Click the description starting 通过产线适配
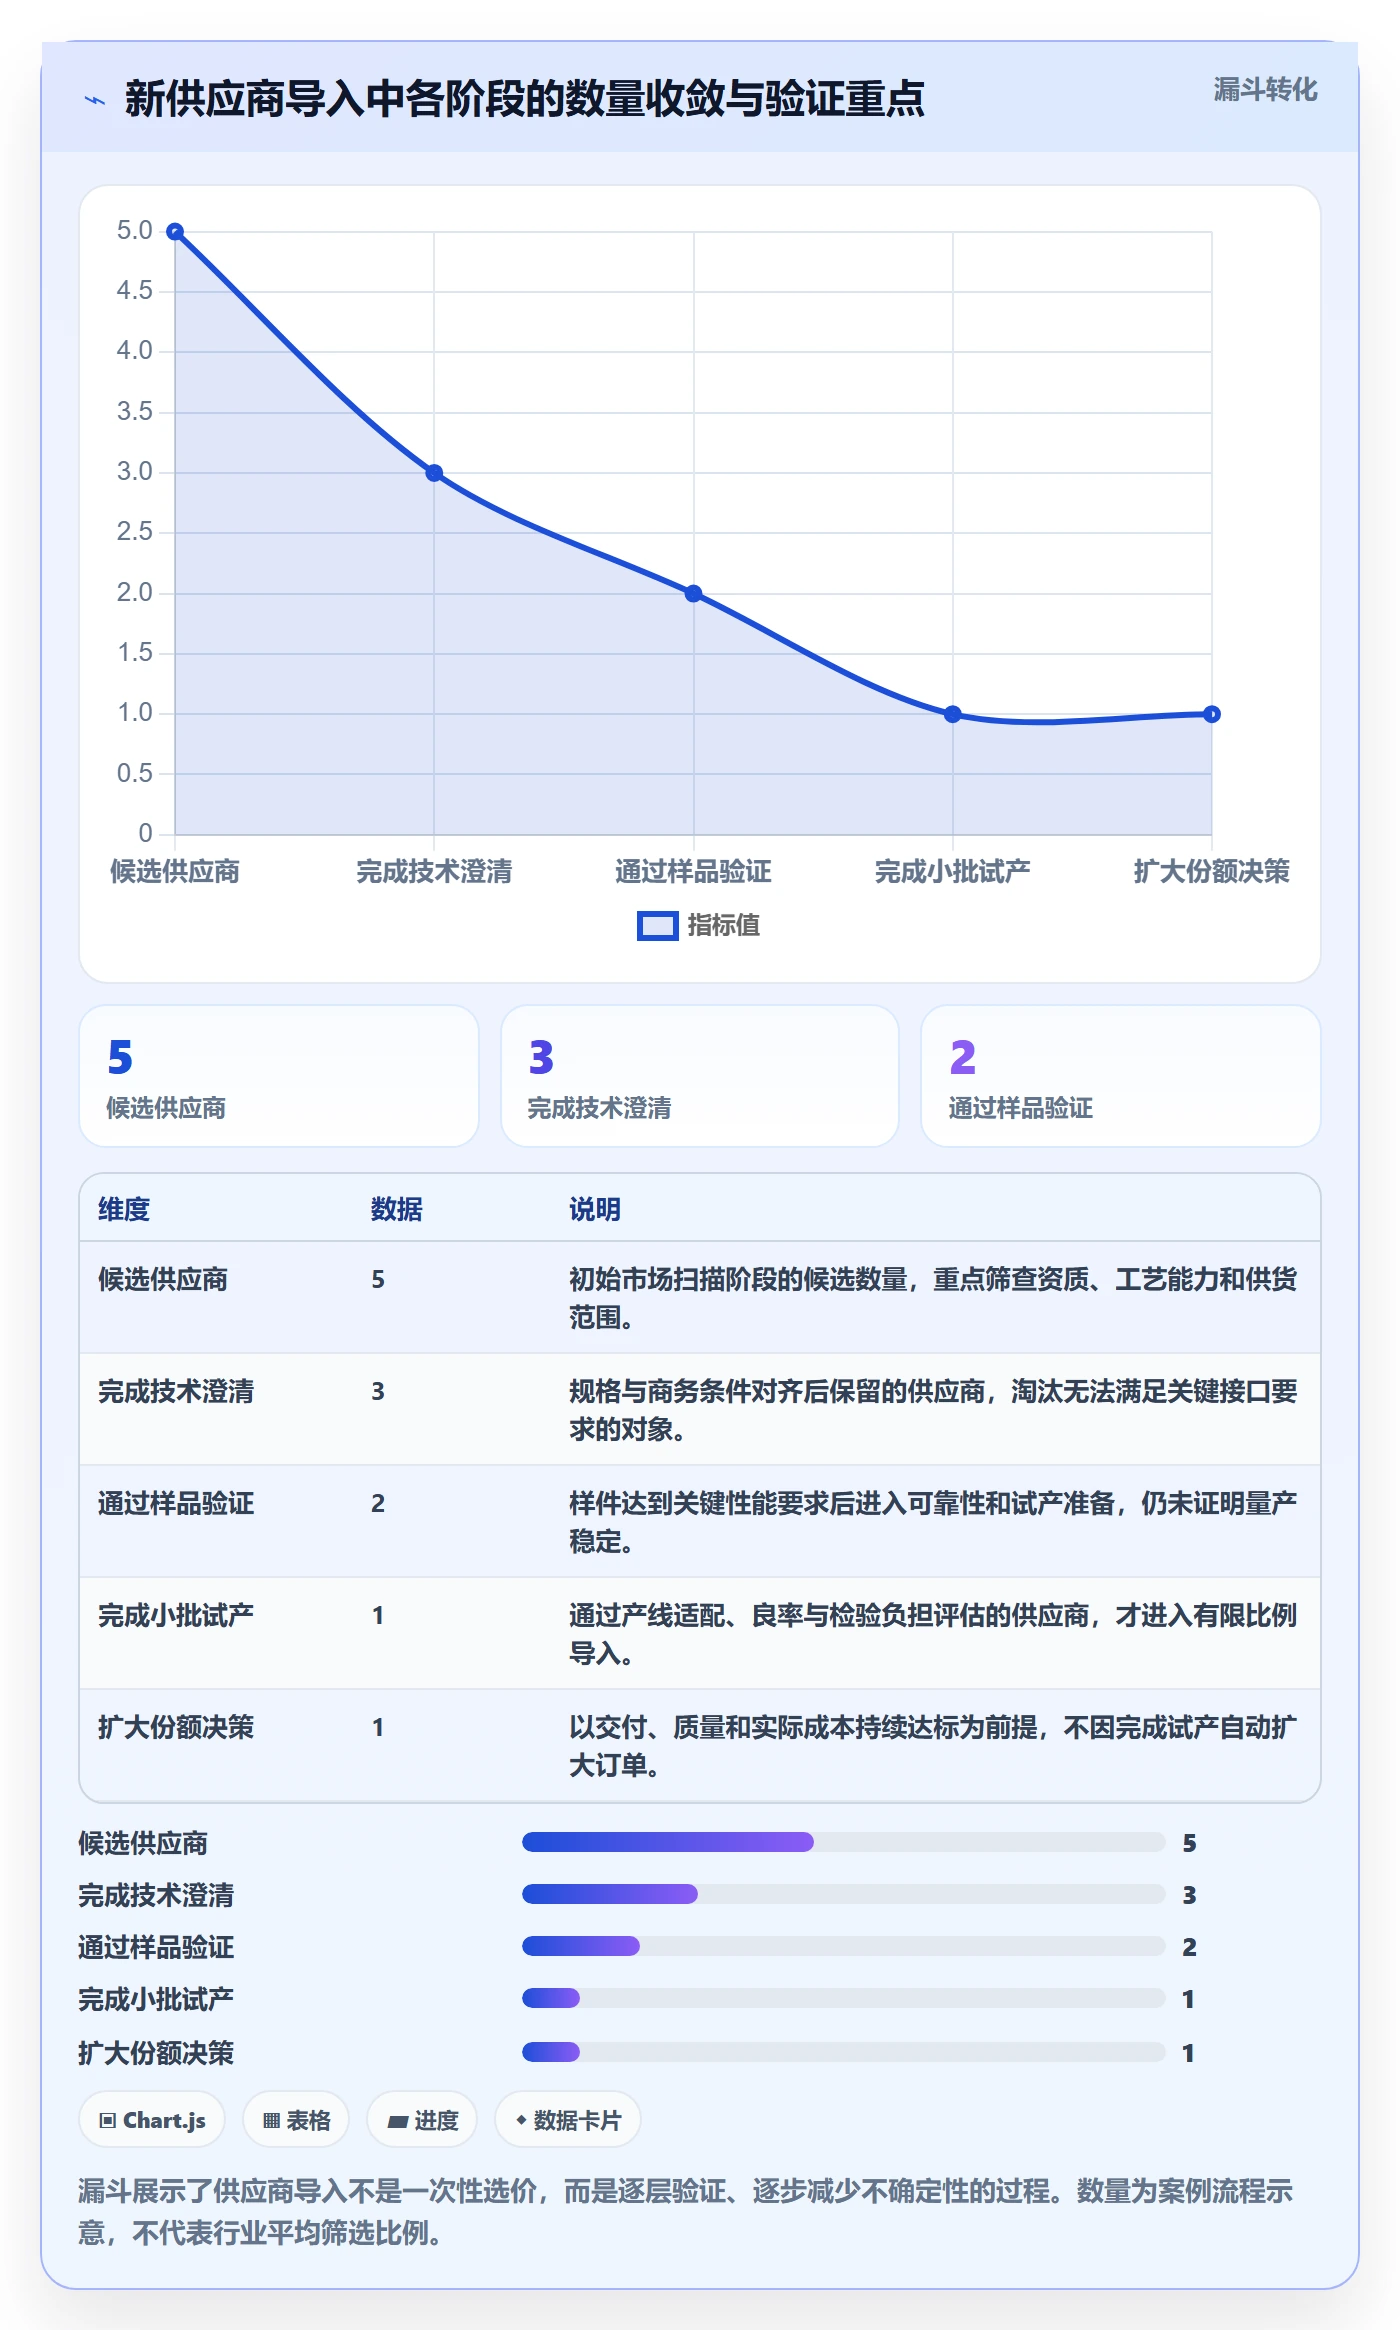 tap(933, 1634)
